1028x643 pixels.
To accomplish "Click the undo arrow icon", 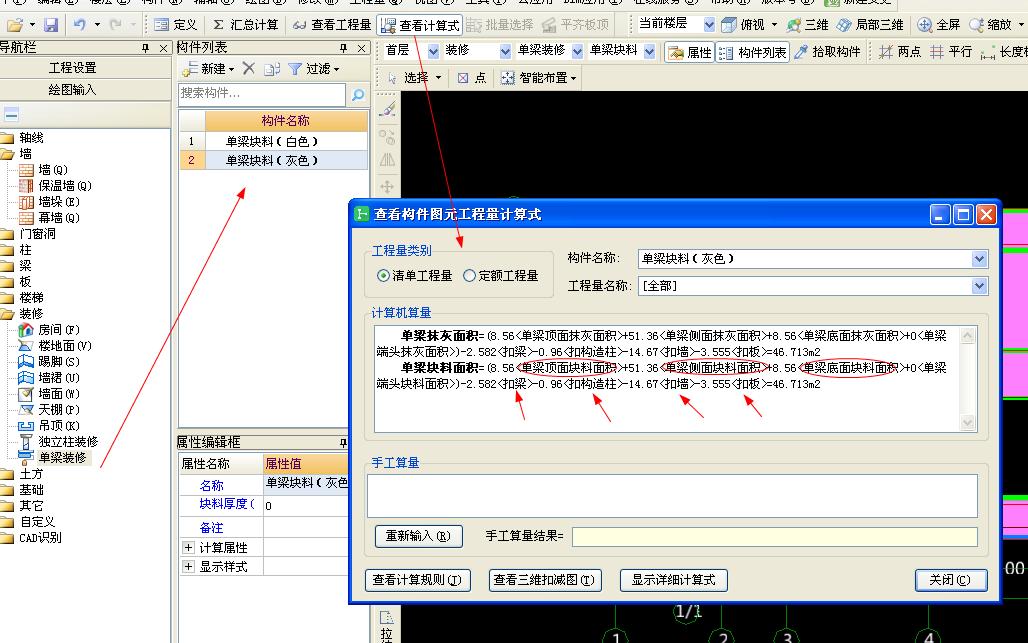I will 79,25.
